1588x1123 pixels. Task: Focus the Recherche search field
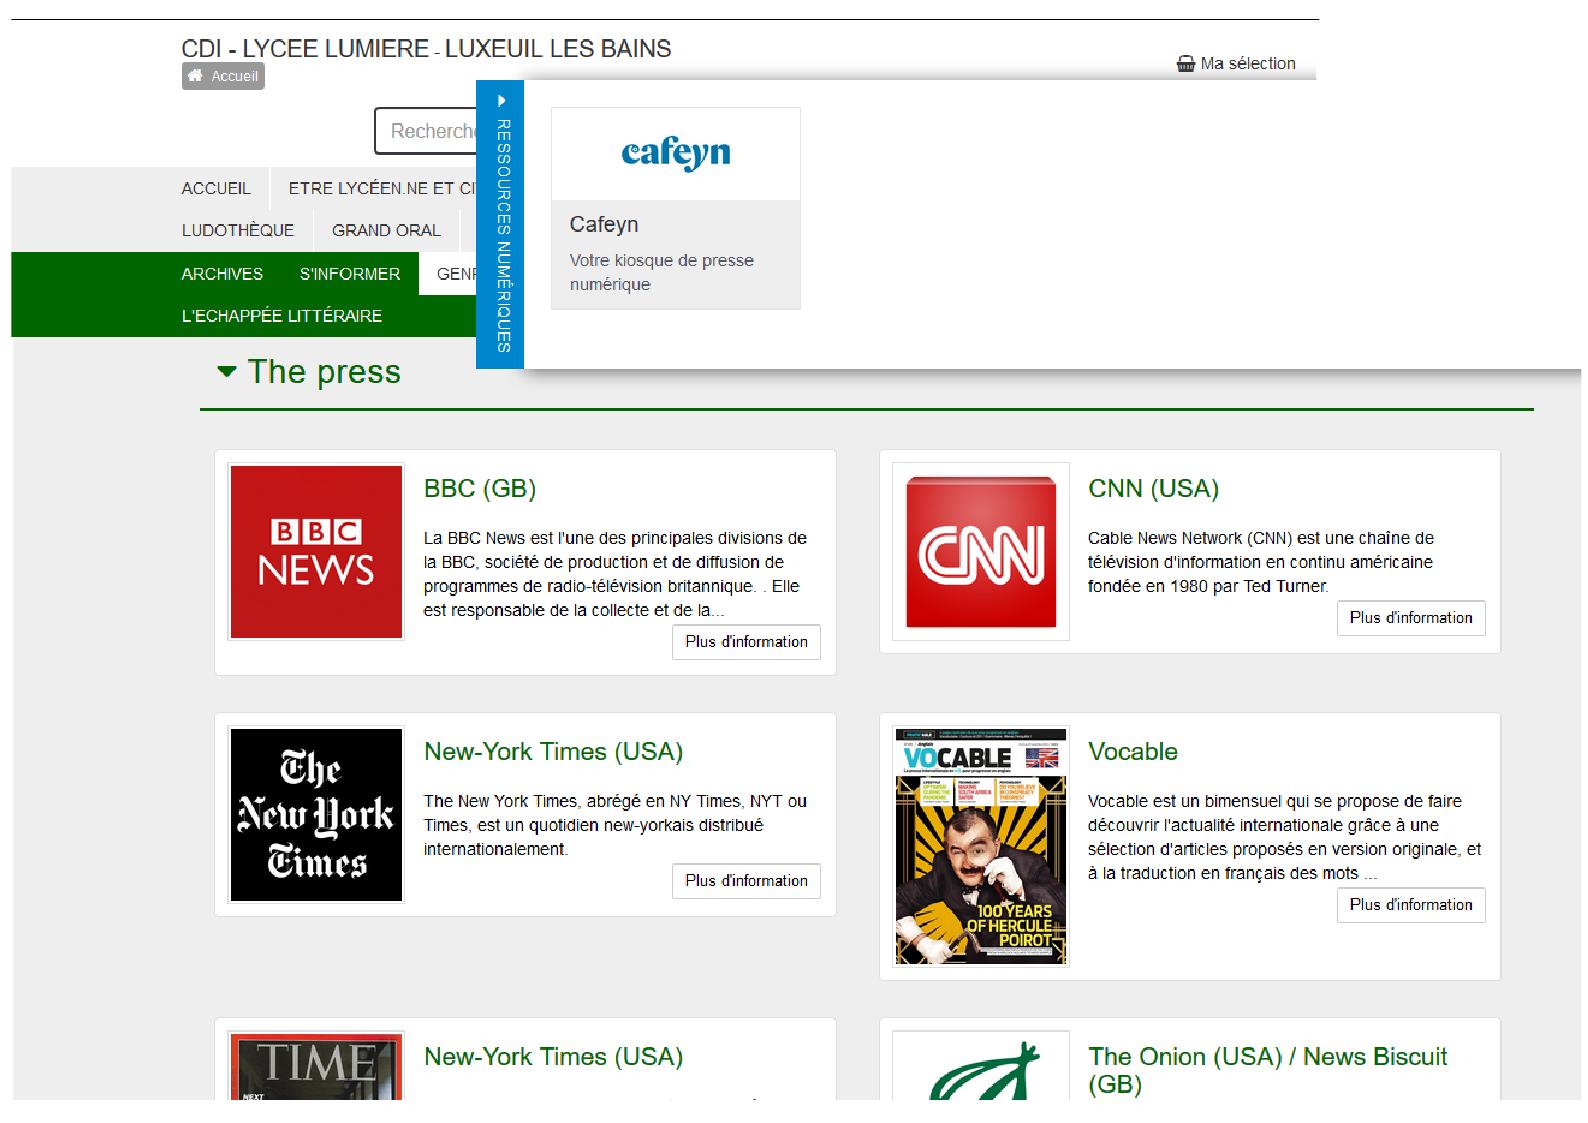pyautogui.click(x=426, y=131)
